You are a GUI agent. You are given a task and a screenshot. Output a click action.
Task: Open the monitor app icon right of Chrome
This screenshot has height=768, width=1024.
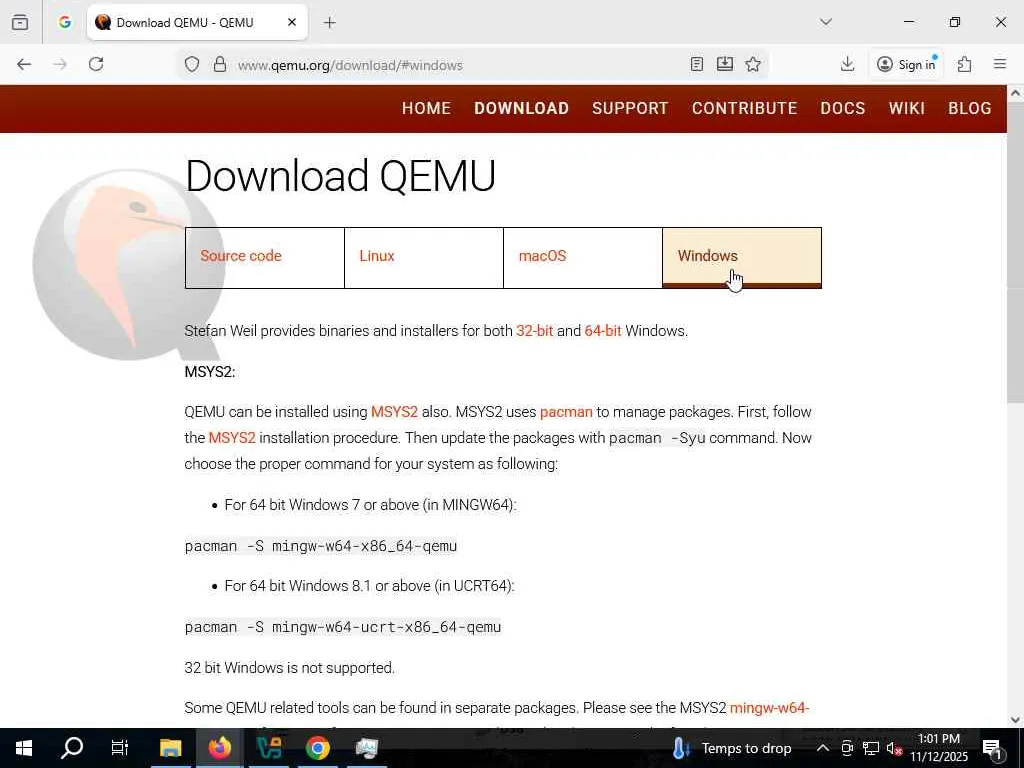pyautogui.click(x=366, y=748)
